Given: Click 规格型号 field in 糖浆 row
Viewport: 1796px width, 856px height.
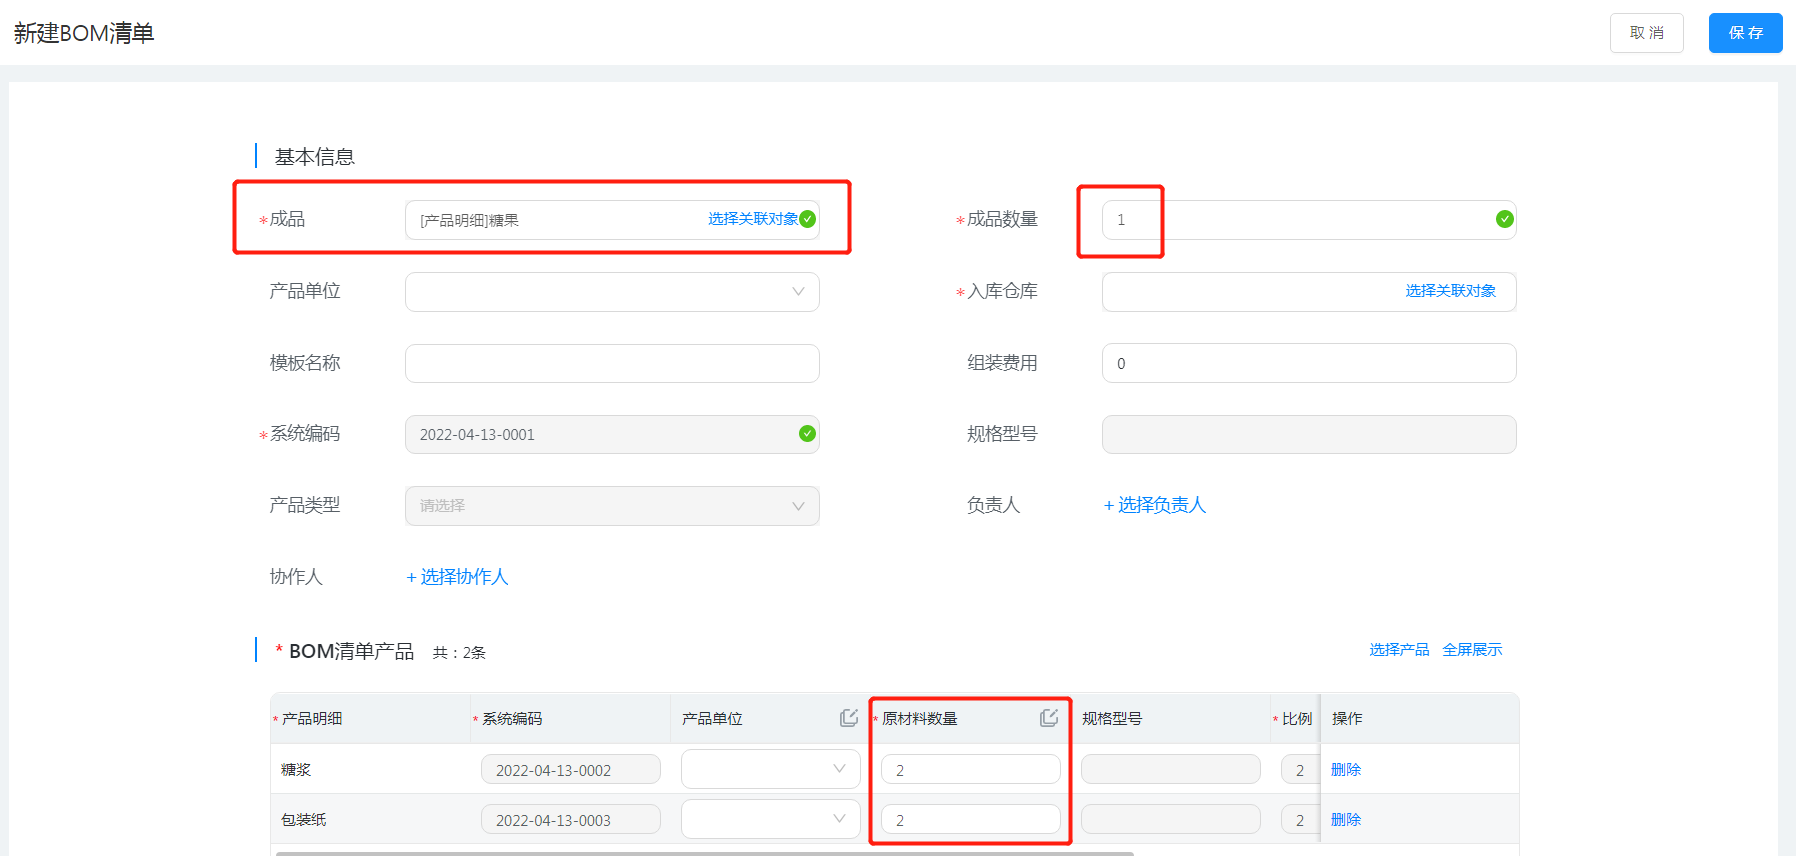Looking at the screenshot, I should (1171, 769).
